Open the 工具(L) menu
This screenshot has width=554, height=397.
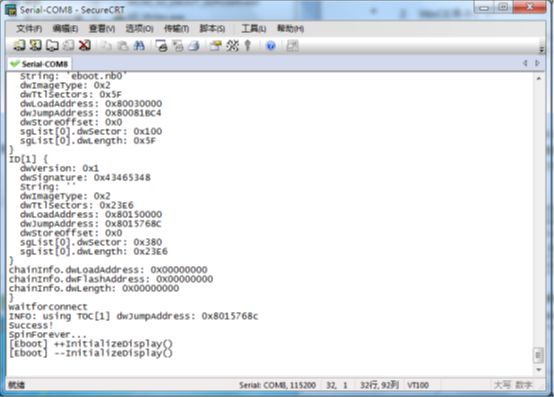[x=253, y=28]
